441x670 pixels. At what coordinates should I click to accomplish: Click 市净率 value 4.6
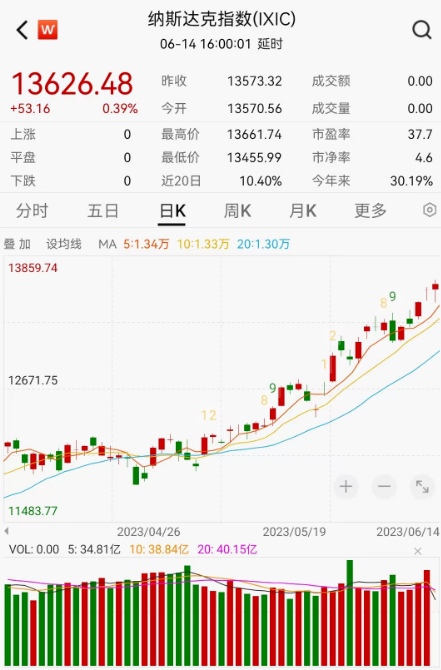[x=423, y=158]
